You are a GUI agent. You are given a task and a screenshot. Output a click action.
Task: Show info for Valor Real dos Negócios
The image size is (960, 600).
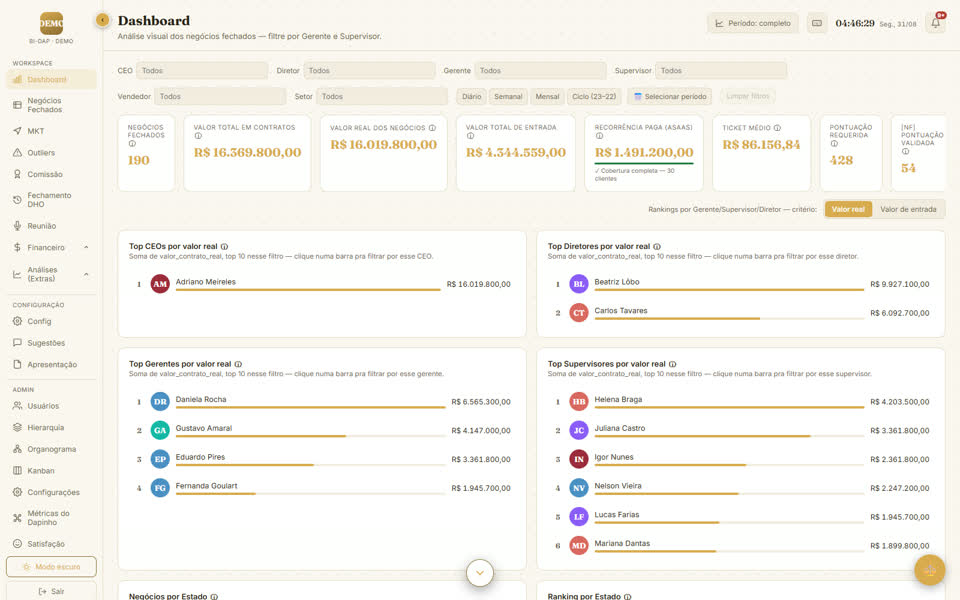point(432,128)
